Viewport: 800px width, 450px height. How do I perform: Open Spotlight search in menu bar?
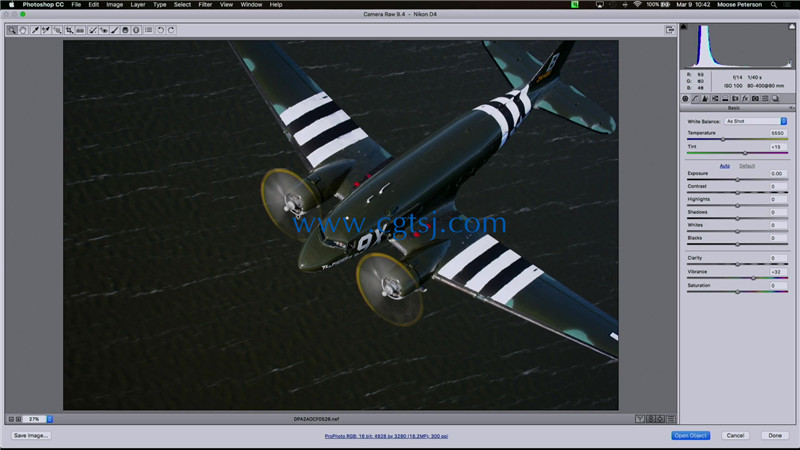pos(773,5)
